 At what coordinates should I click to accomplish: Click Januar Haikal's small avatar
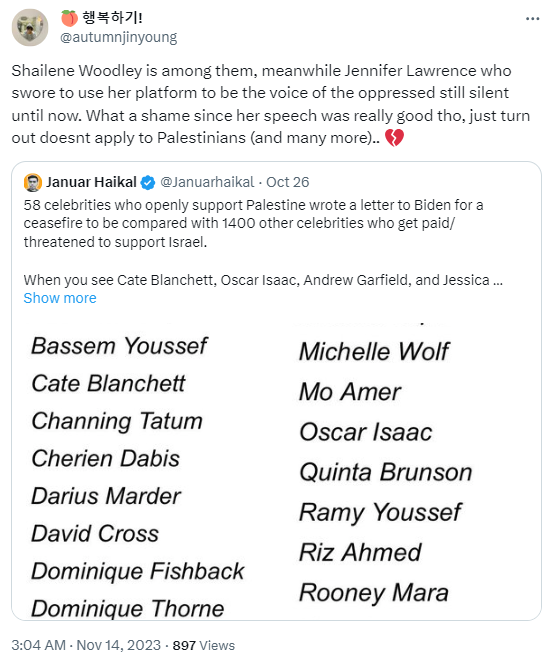pos(33,182)
